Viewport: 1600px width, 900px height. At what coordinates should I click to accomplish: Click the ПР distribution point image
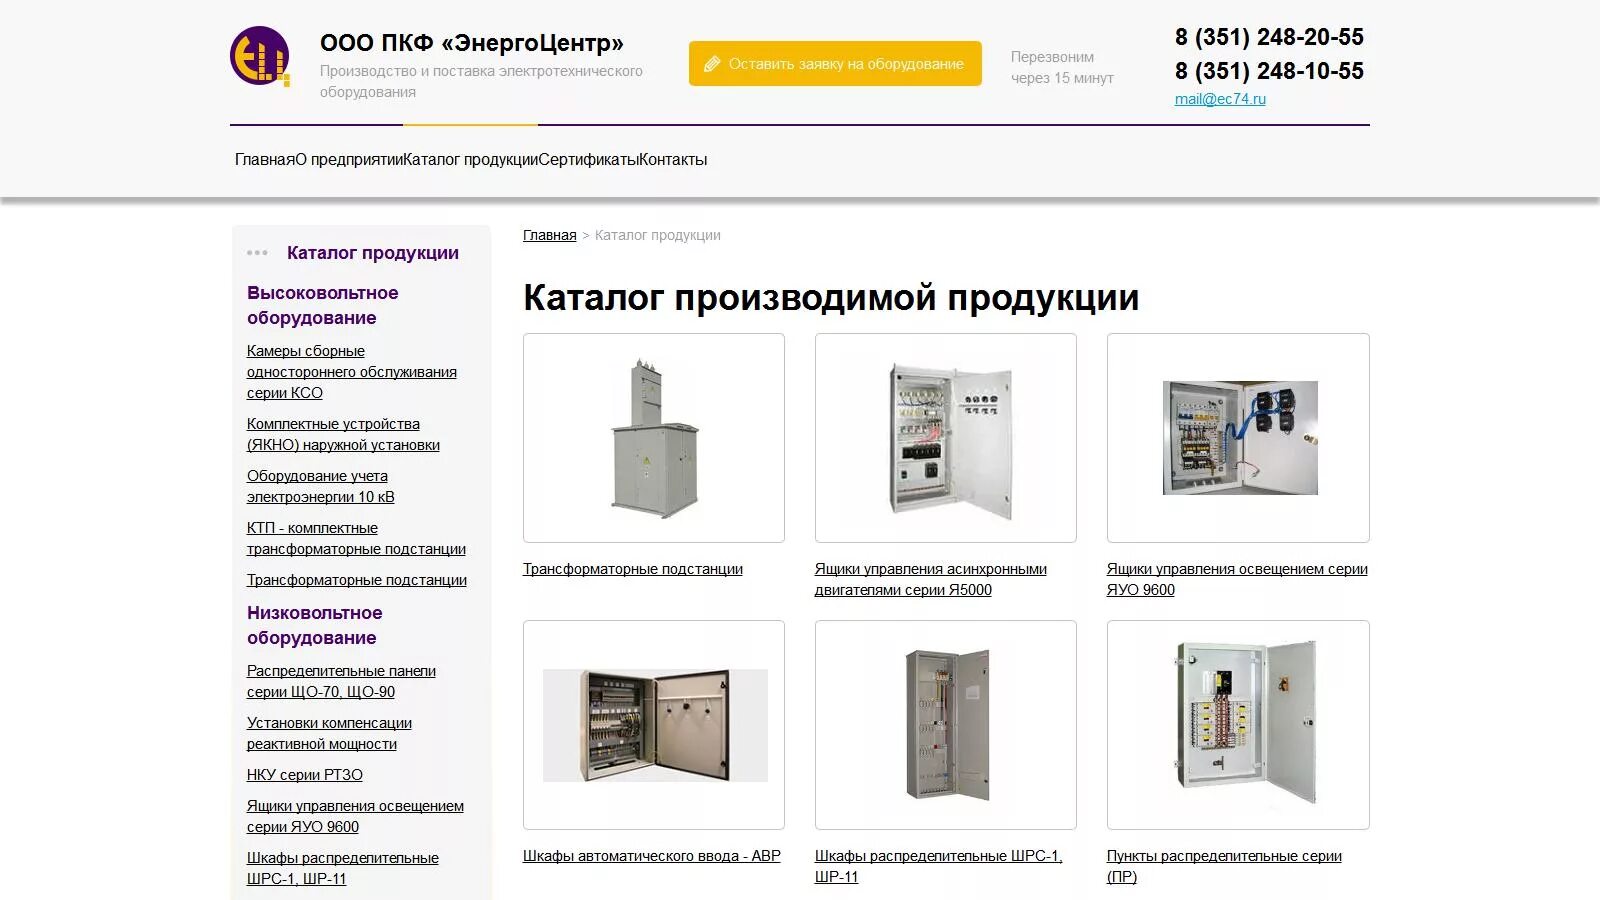(x=1238, y=725)
